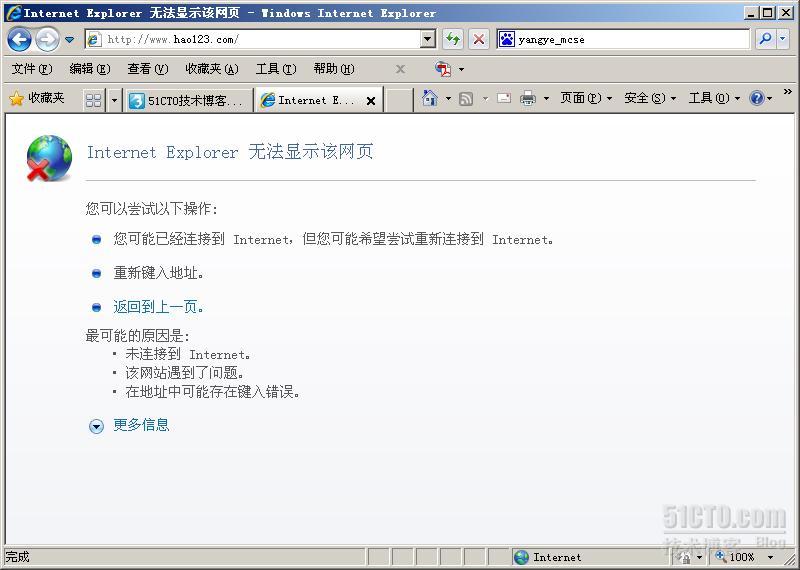The height and width of the screenshot is (570, 800).
Task: Open the 编辑(E) menu
Action: 90,69
